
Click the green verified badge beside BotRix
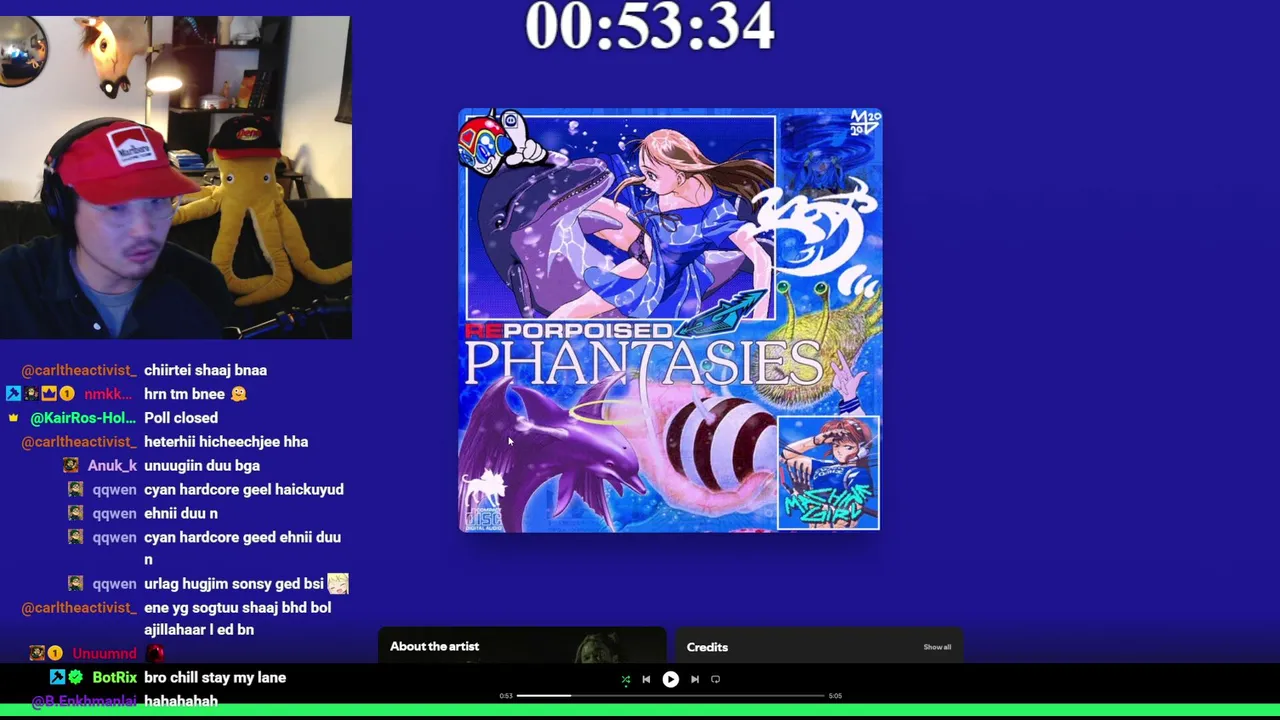(x=75, y=678)
